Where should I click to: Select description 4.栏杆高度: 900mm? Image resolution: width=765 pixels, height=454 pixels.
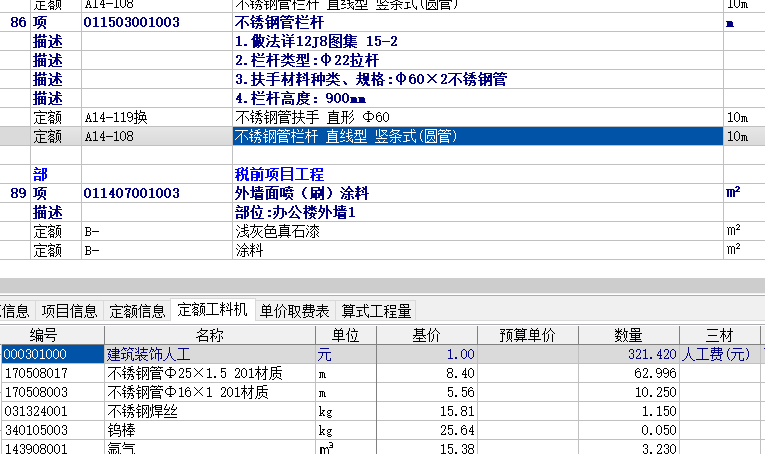tap(300, 99)
